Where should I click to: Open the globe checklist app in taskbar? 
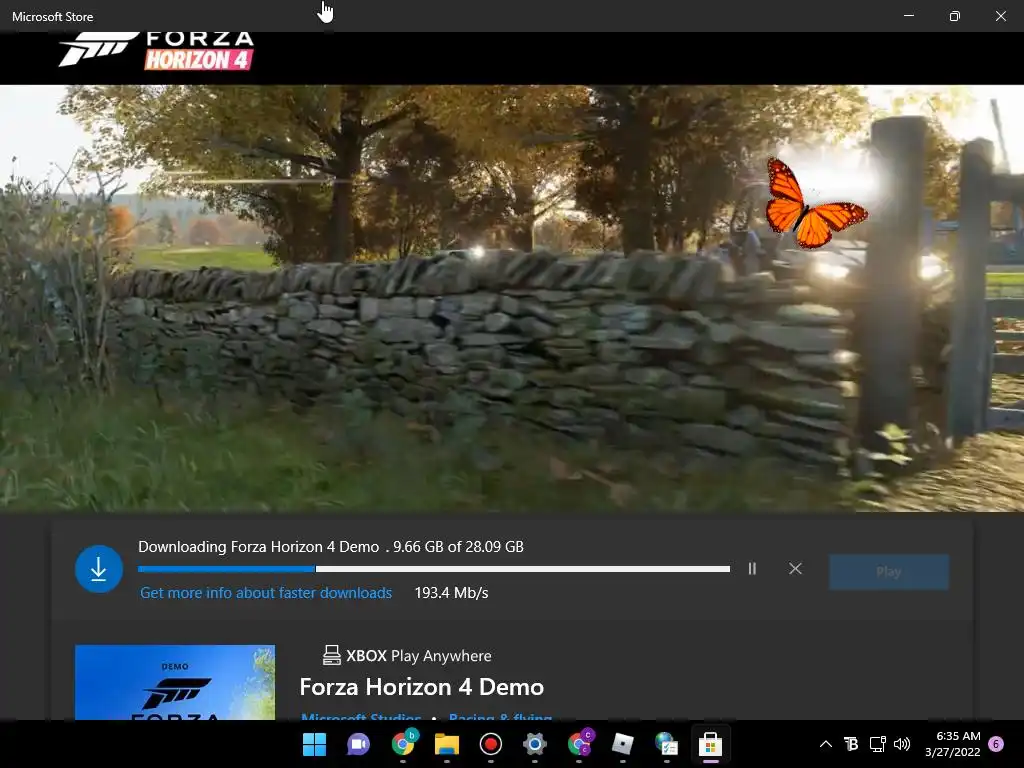pyautogui.click(x=666, y=744)
